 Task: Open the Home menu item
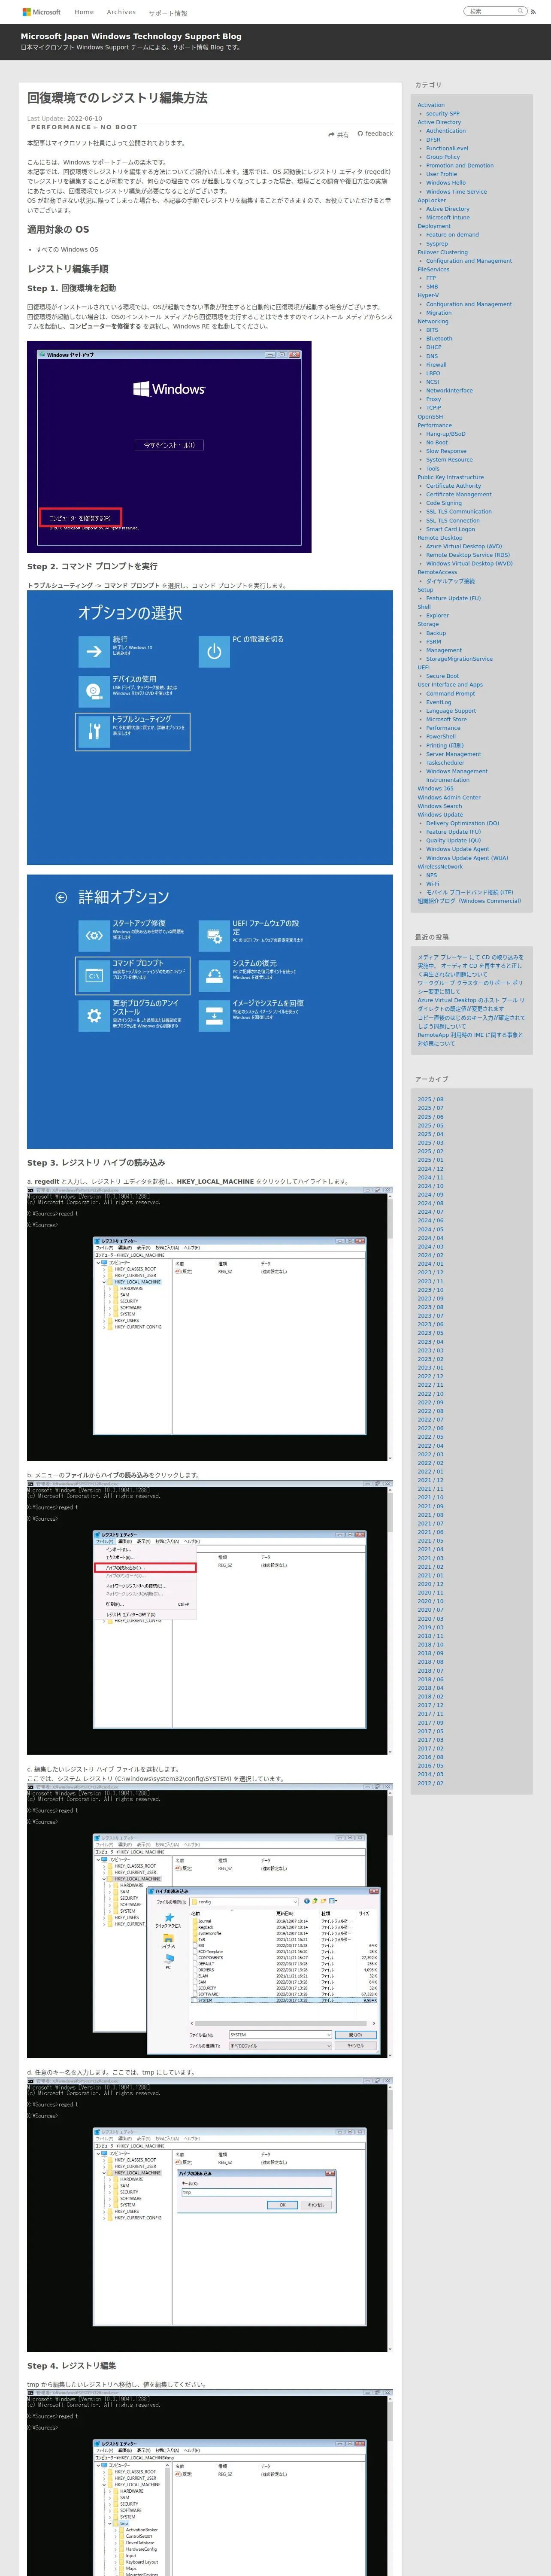click(x=84, y=12)
